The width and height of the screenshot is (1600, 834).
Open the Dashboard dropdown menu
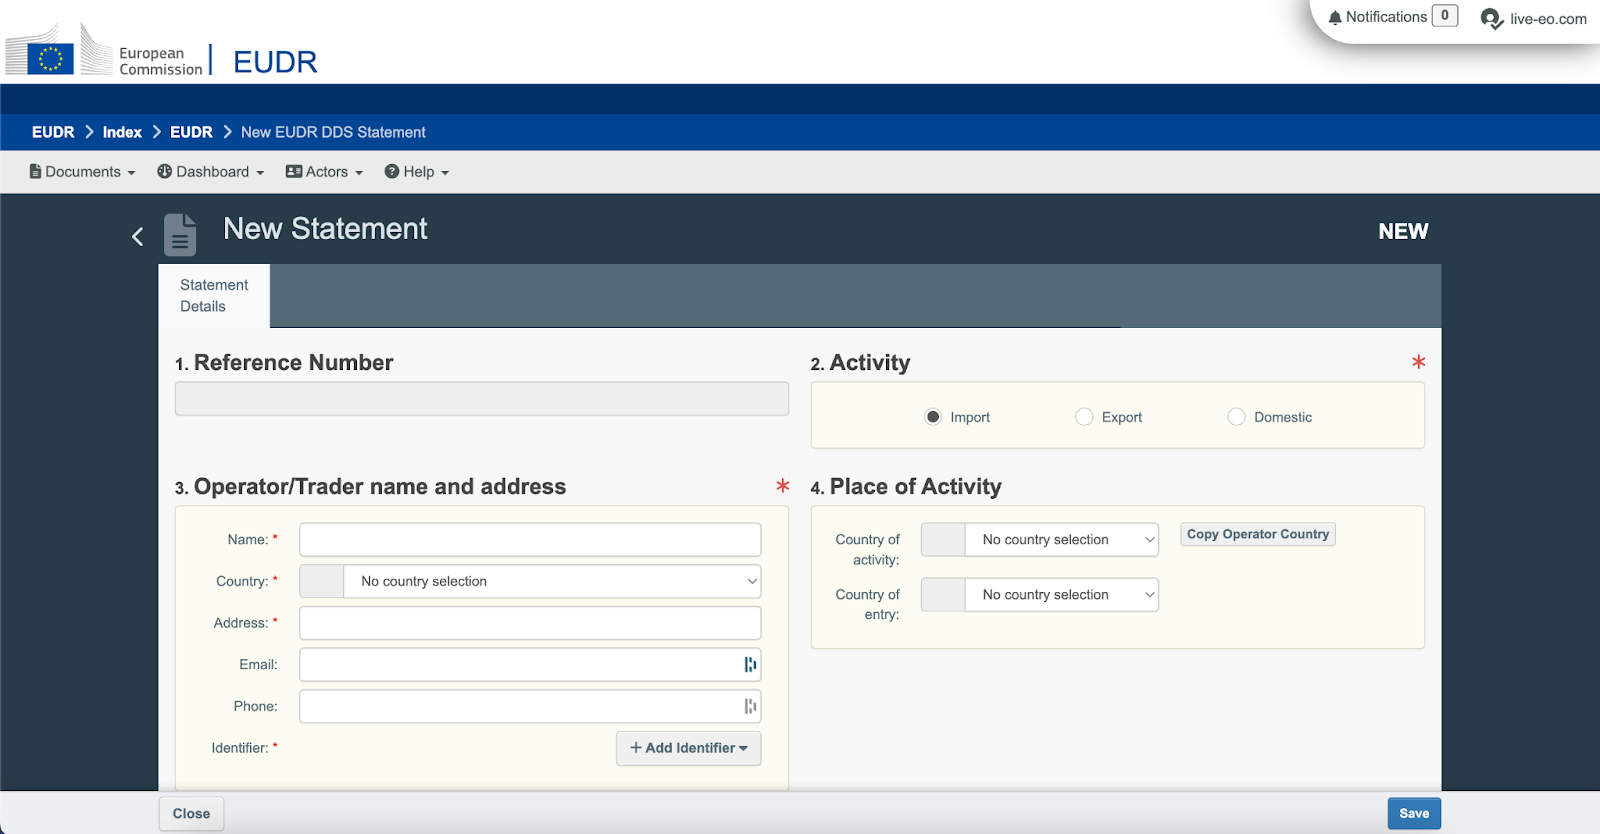coord(211,172)
